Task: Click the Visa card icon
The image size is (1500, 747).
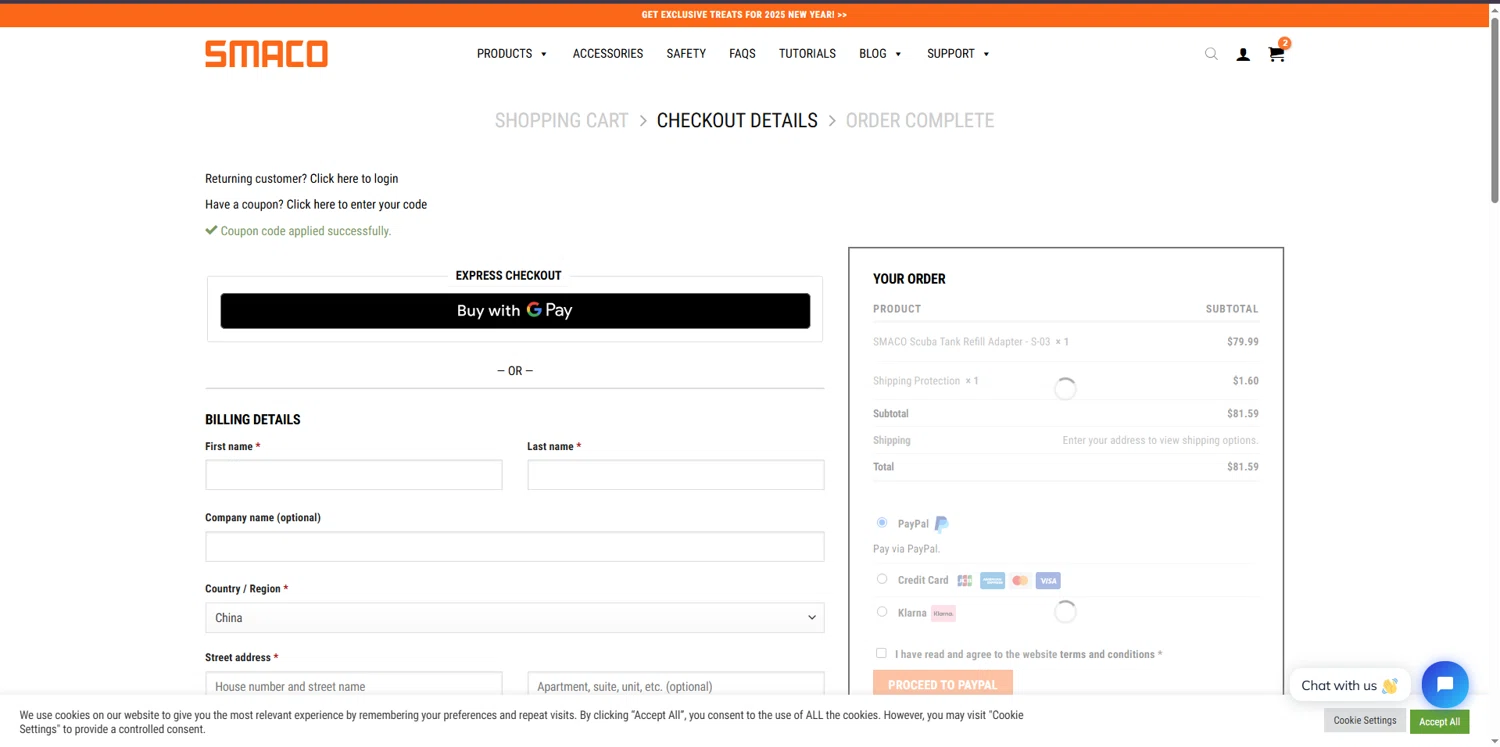Action: 1047,581
